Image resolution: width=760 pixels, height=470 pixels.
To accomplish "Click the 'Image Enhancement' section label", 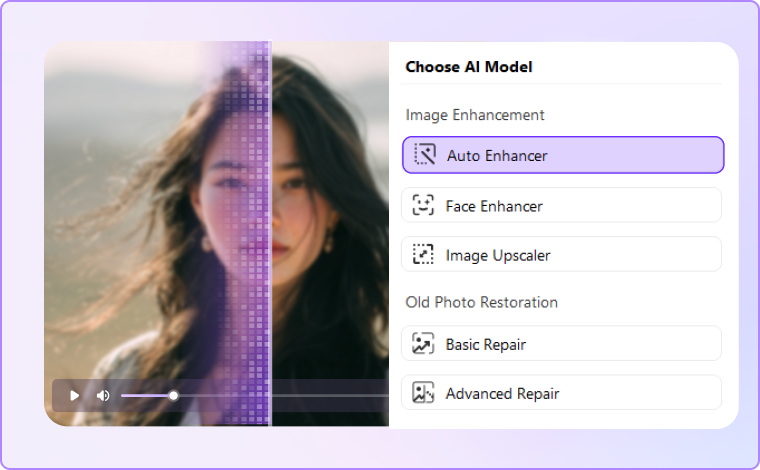I will [x=475, y=115].
